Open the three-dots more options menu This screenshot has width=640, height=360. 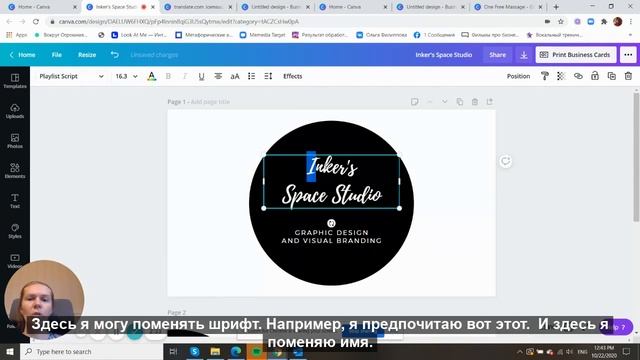(x=628, y=55)
